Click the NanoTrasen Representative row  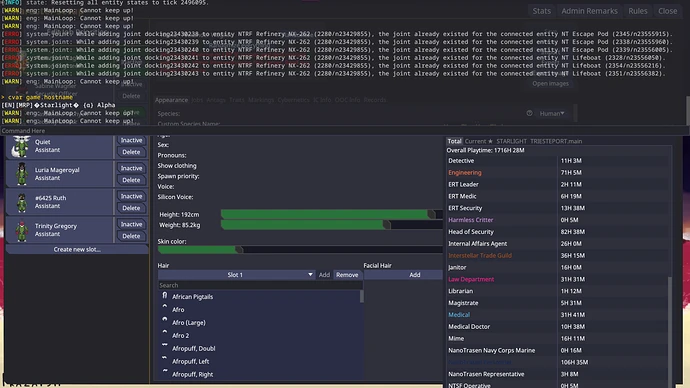[x=557, y=374]
